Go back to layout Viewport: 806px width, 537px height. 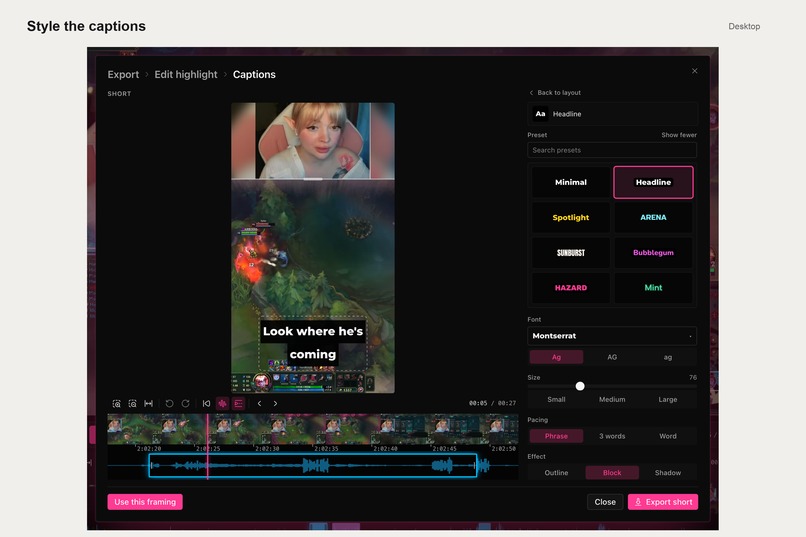[555, 92]
